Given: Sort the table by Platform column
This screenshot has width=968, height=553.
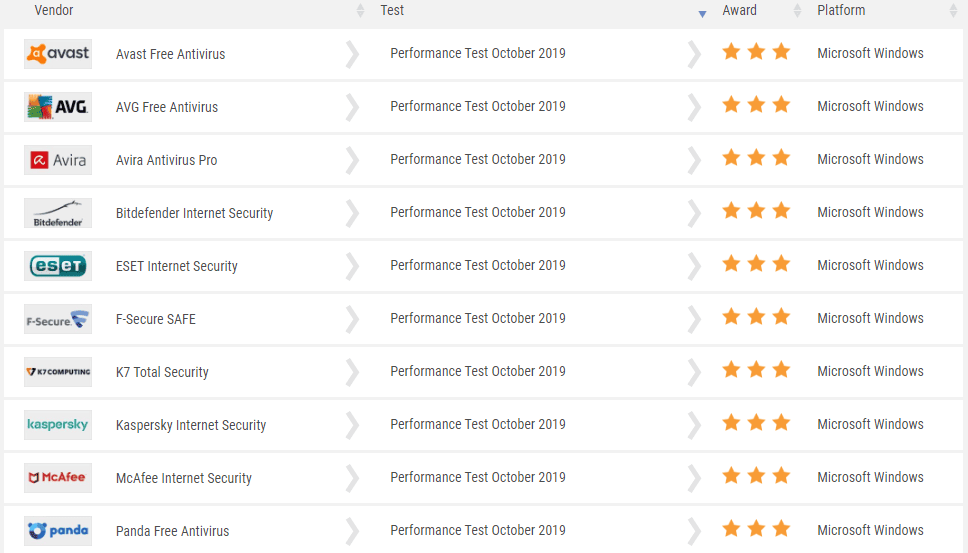Looking at the screenshot, I should point(953,10).
